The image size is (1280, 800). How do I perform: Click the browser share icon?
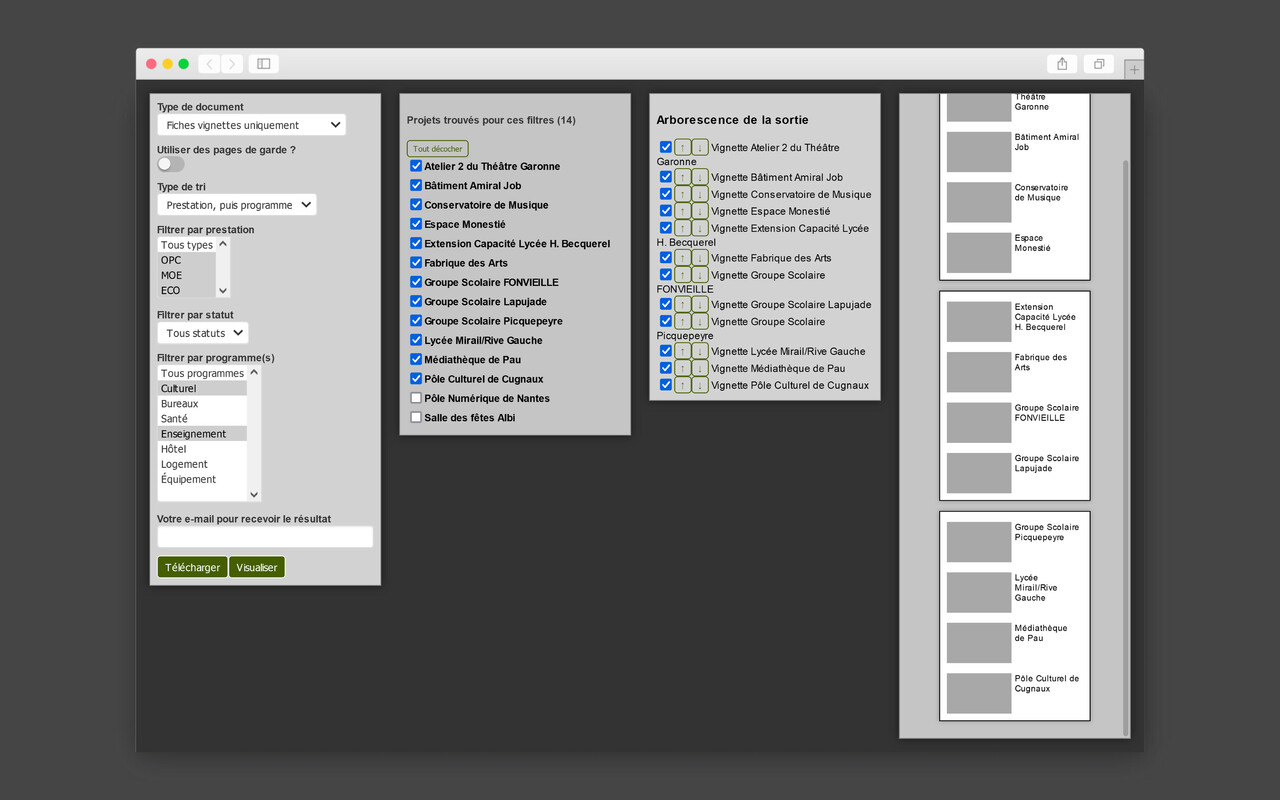pos(1062,64)
